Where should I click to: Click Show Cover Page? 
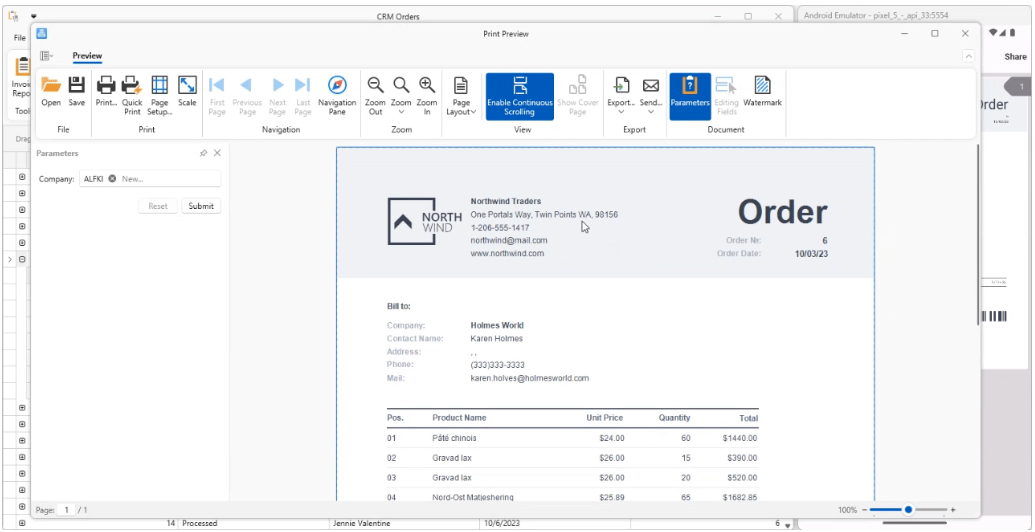pos(578,95)
